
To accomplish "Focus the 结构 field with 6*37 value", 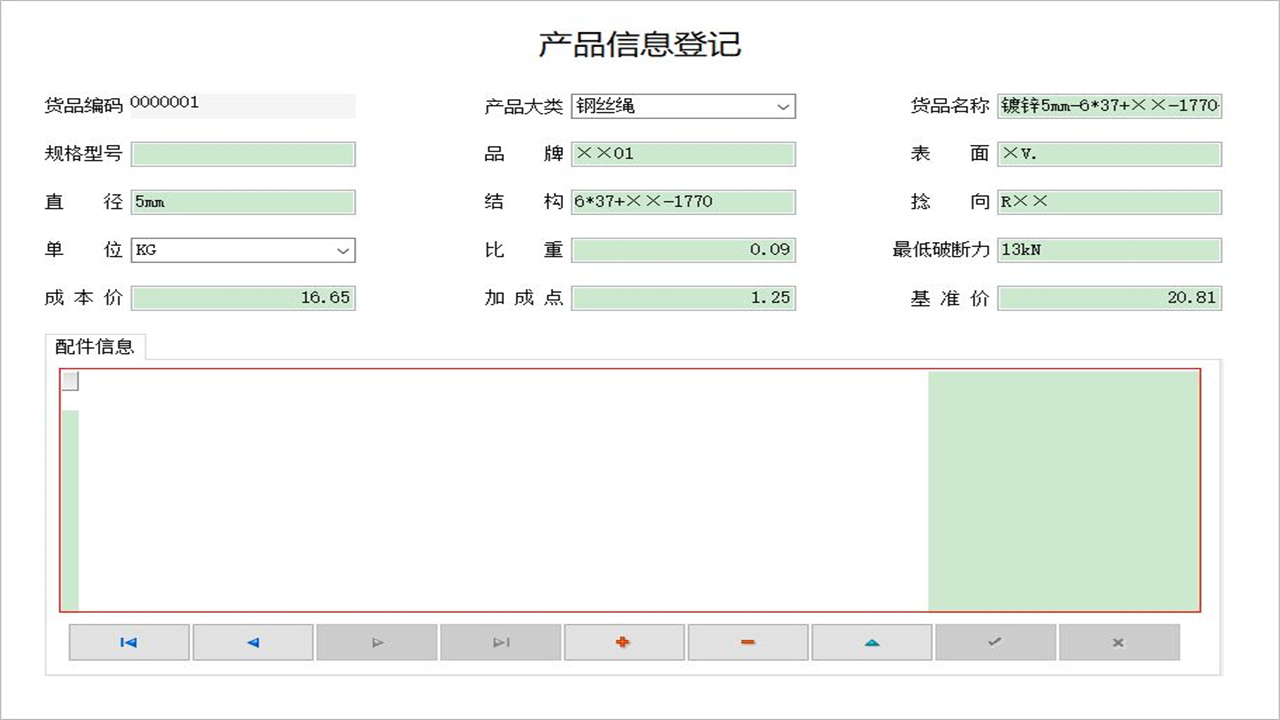I will (x=683, y=202).
